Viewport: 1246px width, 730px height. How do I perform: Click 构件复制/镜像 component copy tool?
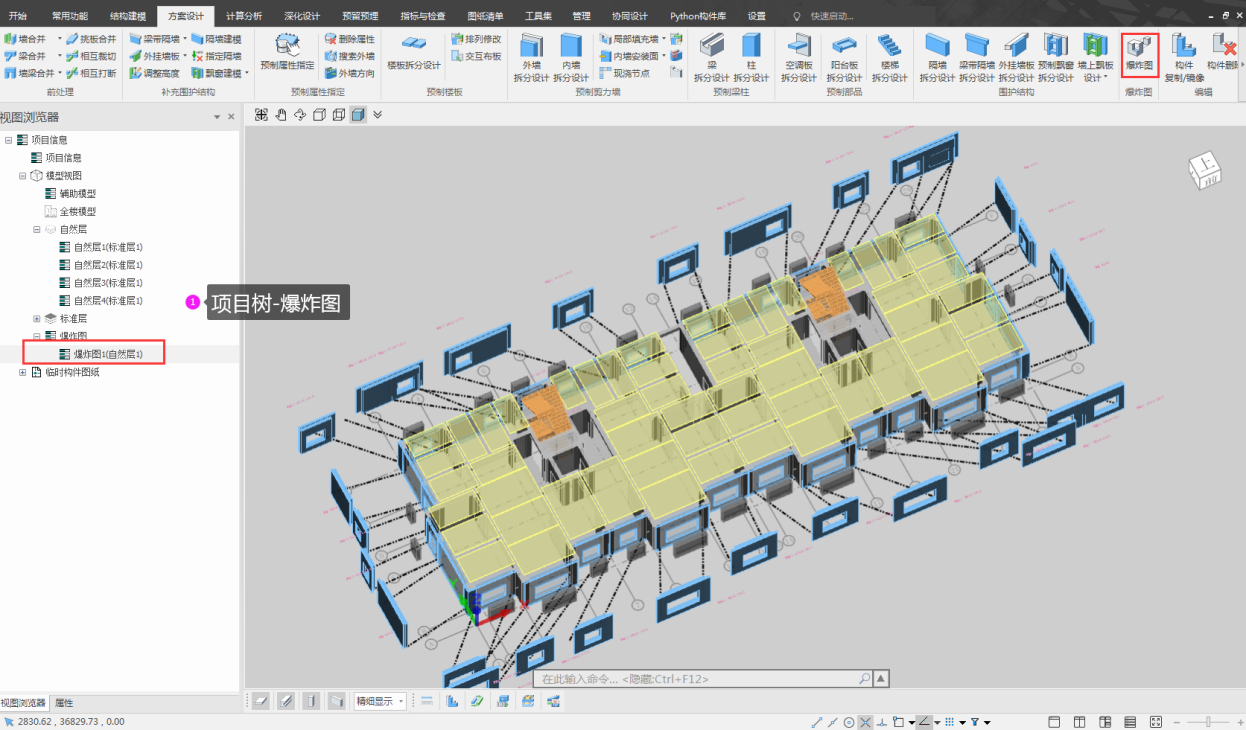tap(1184, 53)
